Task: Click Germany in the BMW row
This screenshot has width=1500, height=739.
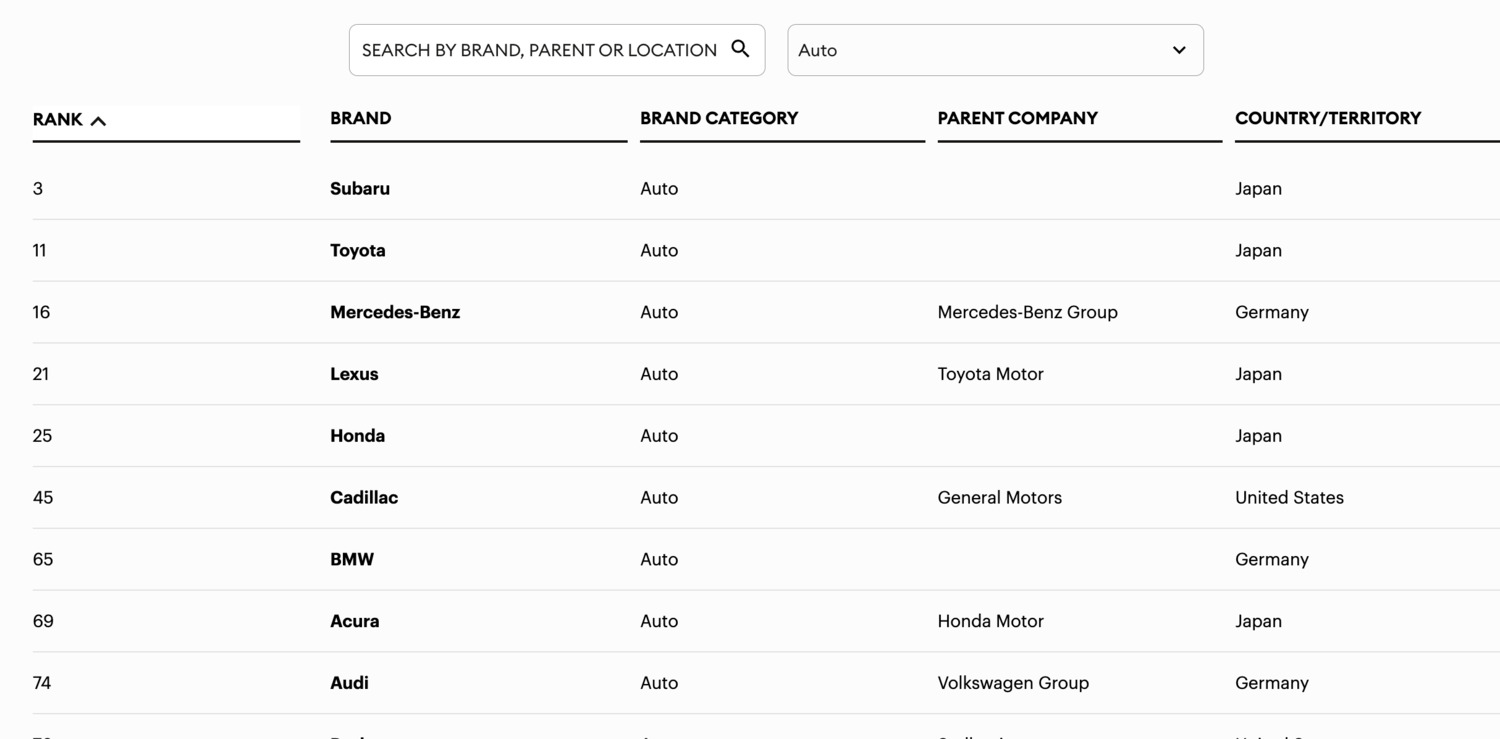Action: 1272,559
